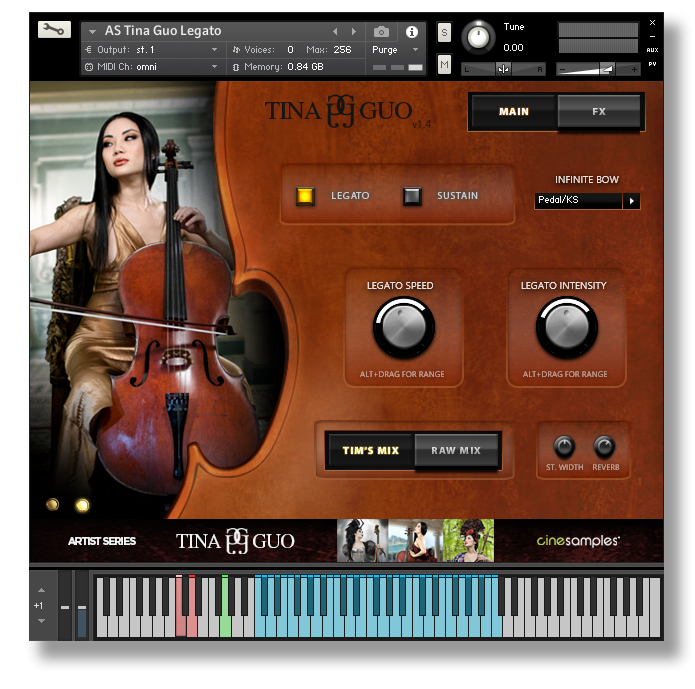Select the middle Tina Guo thumbnail

(415, 540)
